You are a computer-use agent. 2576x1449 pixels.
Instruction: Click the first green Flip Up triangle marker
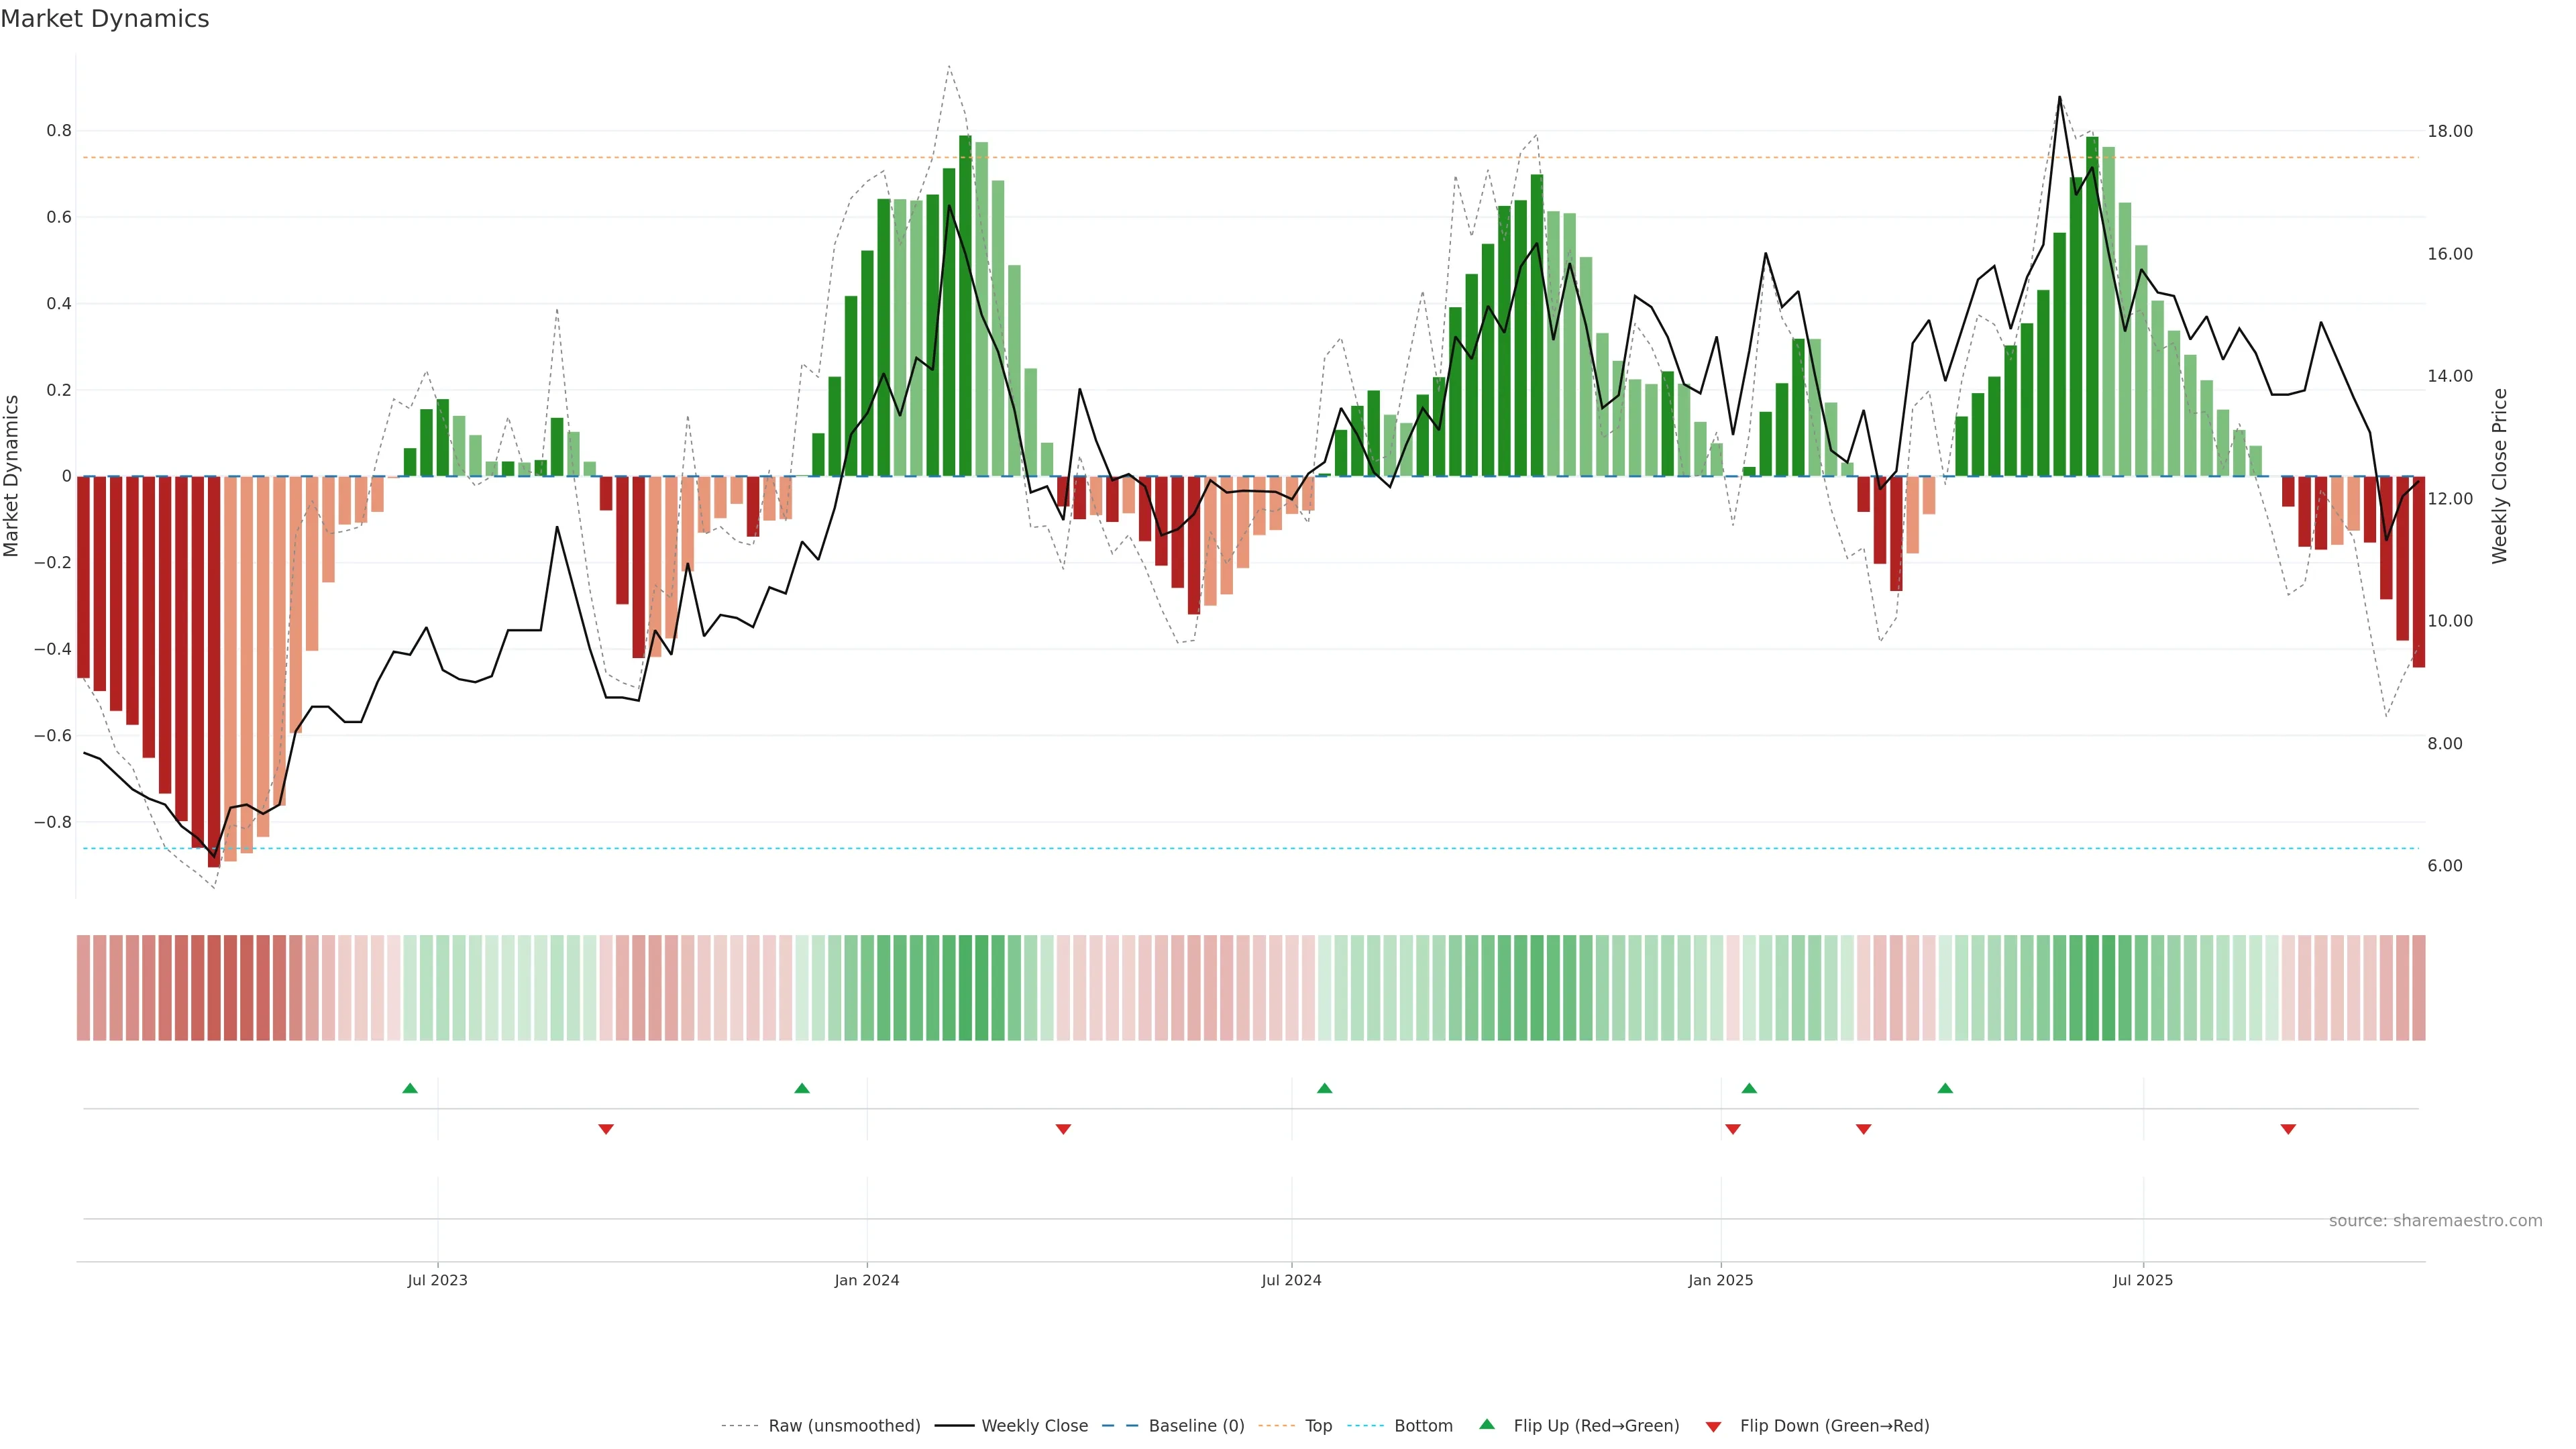tap(410, 1088)
